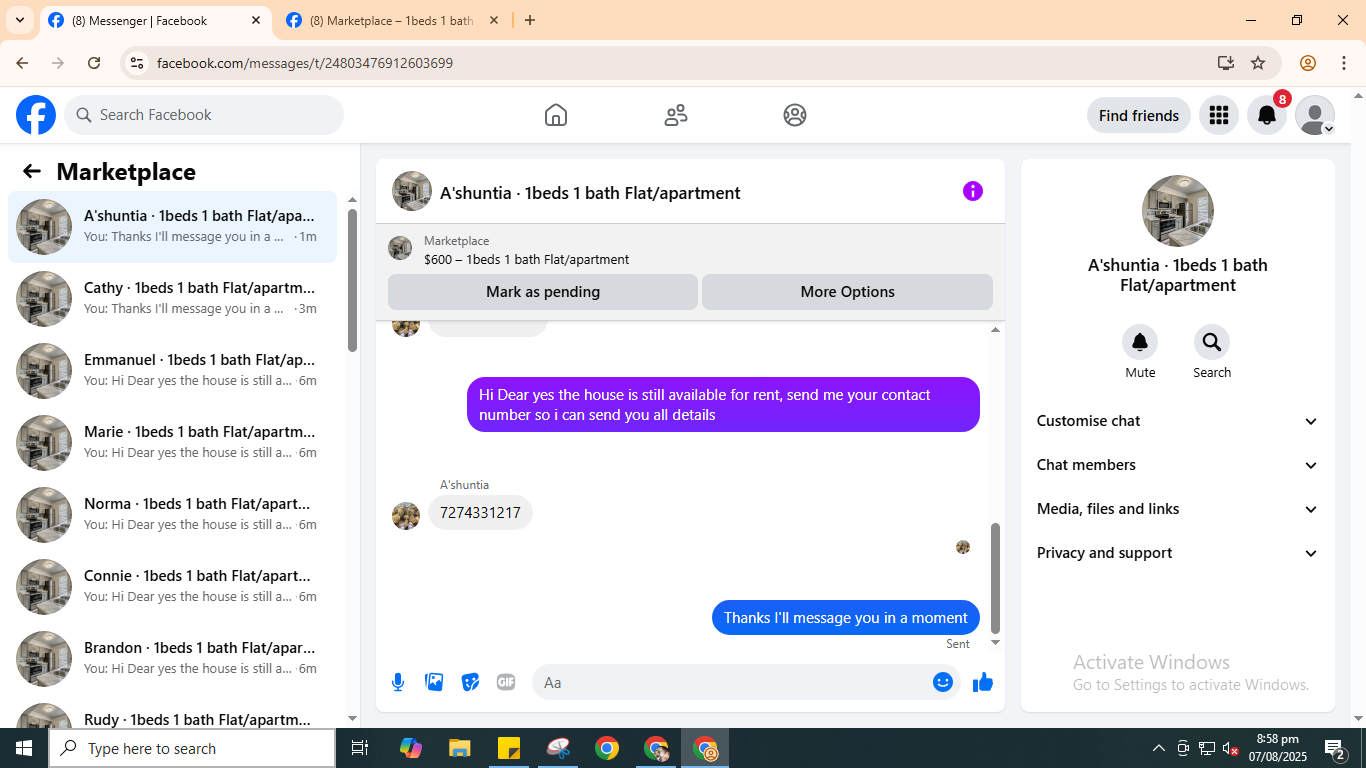Switch to the Marketplace – 1beds 1 bath tab
1366x768 pixels.
click(x=392, y=20)
